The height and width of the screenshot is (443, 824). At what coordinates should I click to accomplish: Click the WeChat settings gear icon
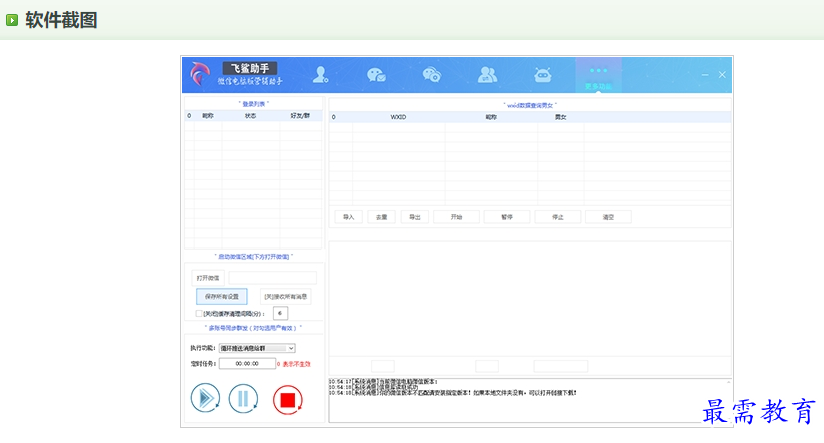point(431,74)
